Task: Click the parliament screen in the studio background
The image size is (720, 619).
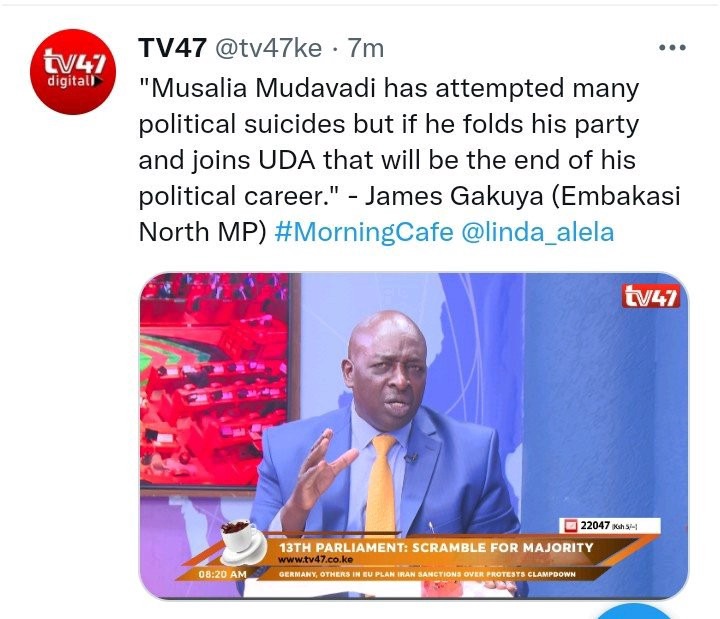Action: [215, 381]
